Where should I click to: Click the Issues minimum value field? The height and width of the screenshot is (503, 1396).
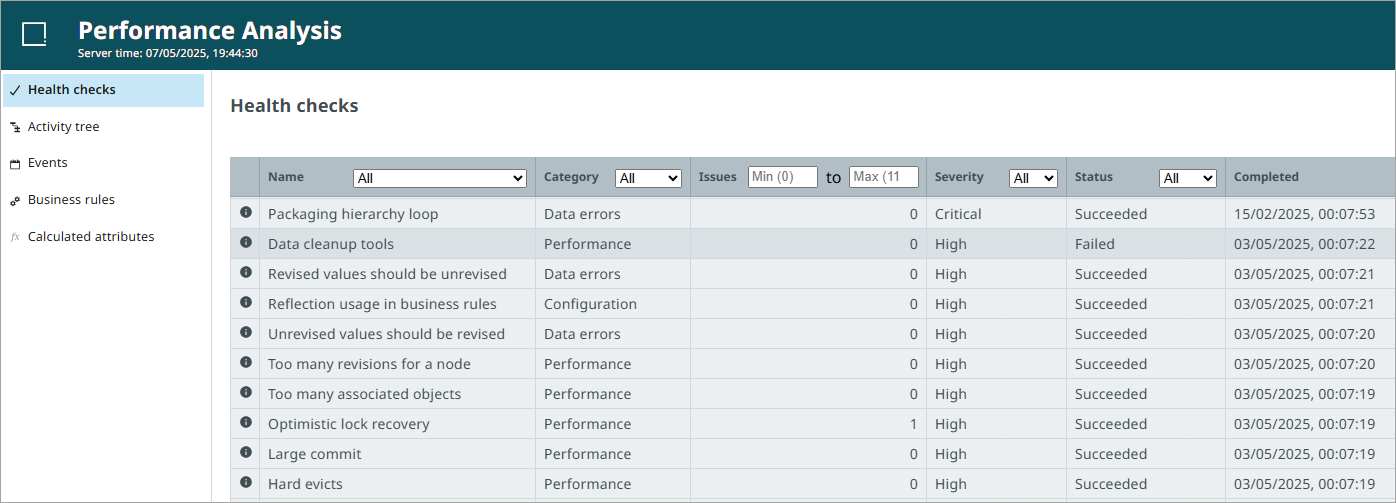pos(783,177)
